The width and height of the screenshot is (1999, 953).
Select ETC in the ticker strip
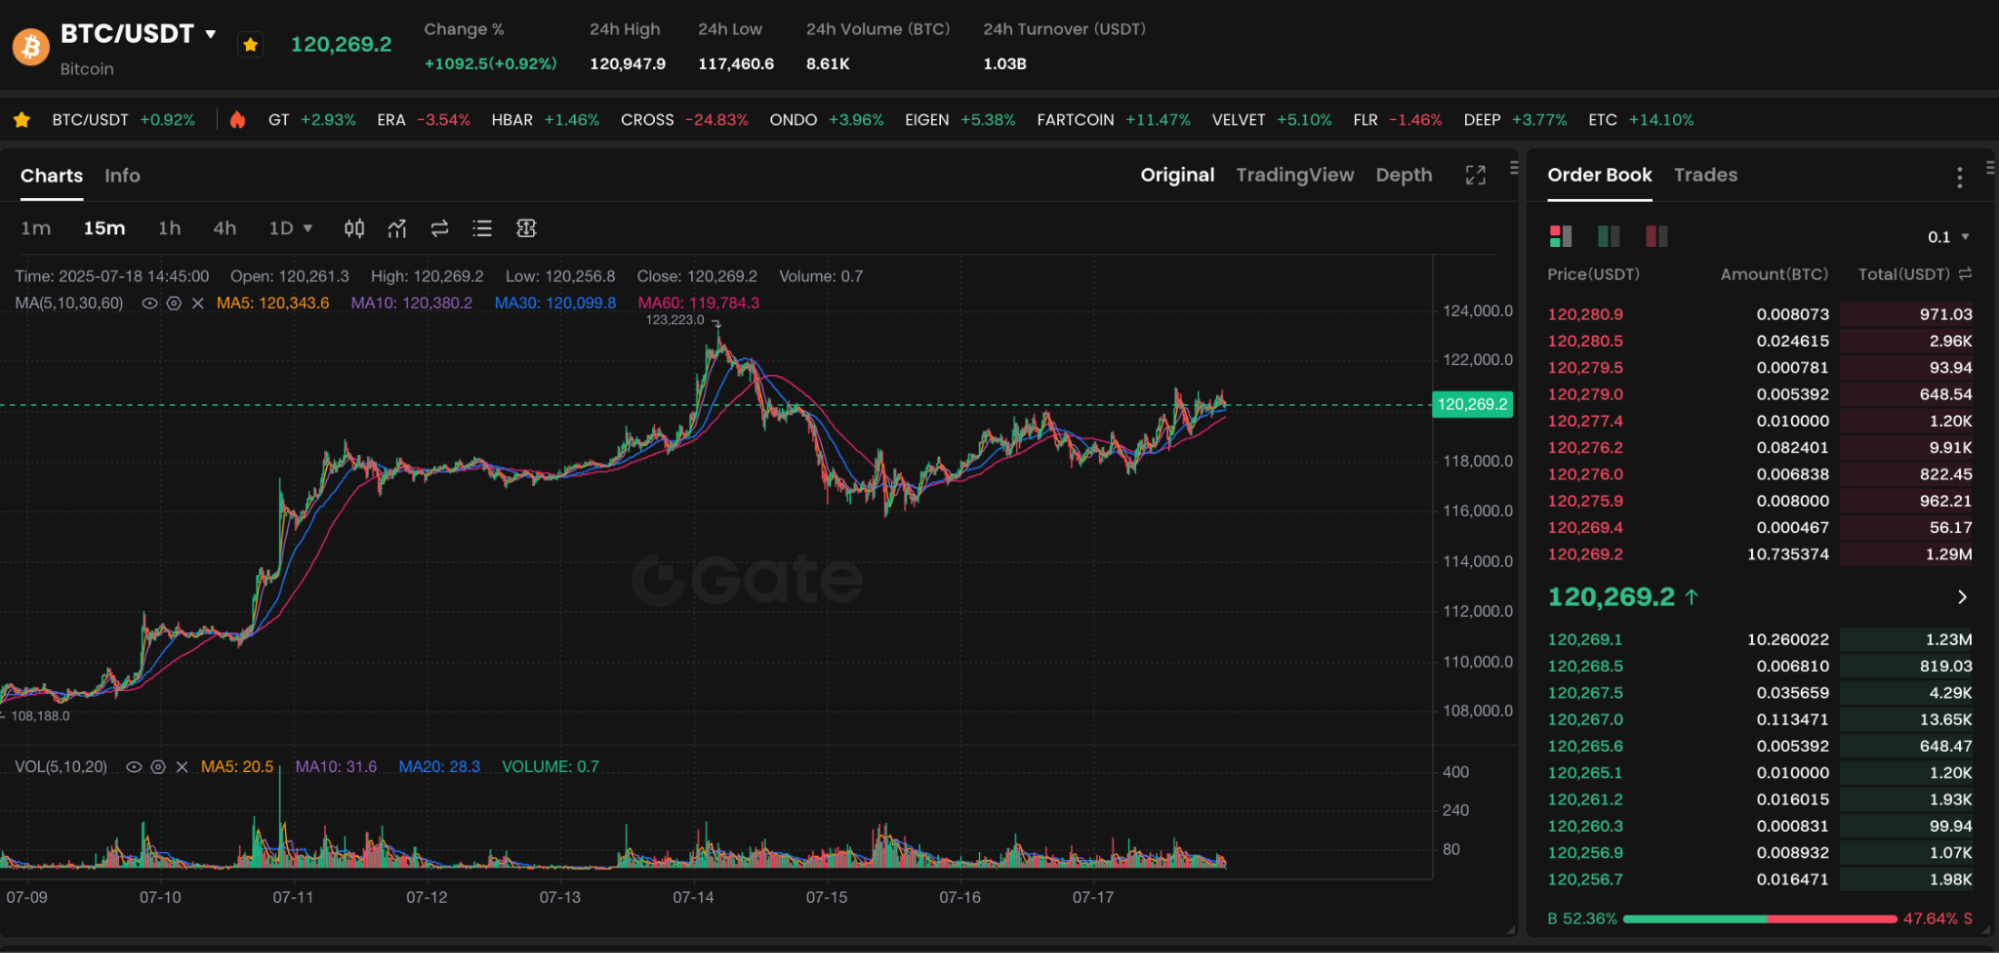1602,120
